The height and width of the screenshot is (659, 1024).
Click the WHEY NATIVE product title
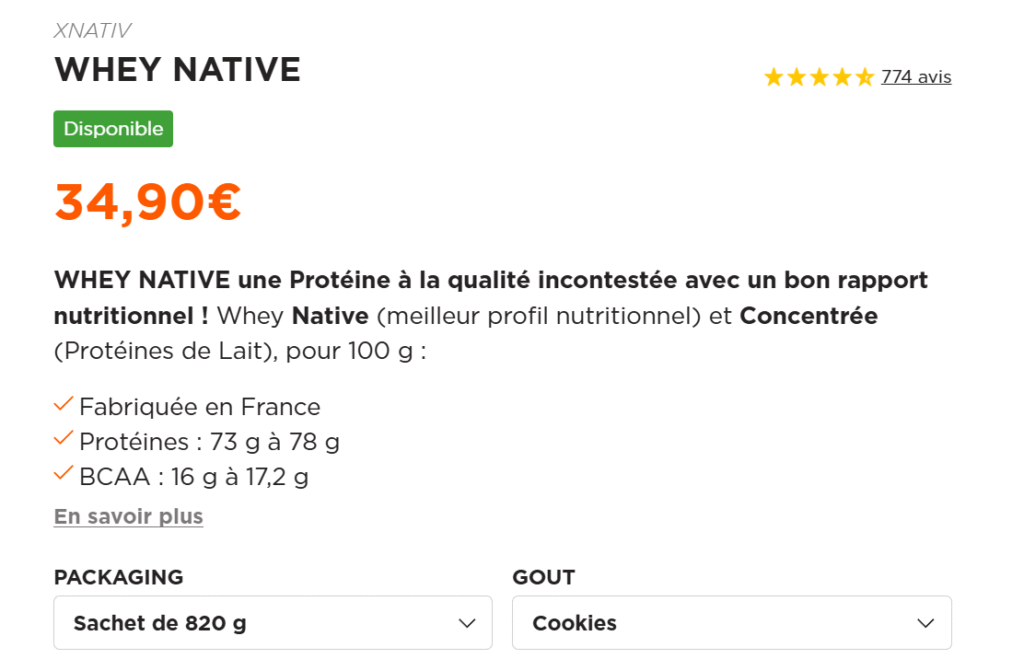click(176, 69)
